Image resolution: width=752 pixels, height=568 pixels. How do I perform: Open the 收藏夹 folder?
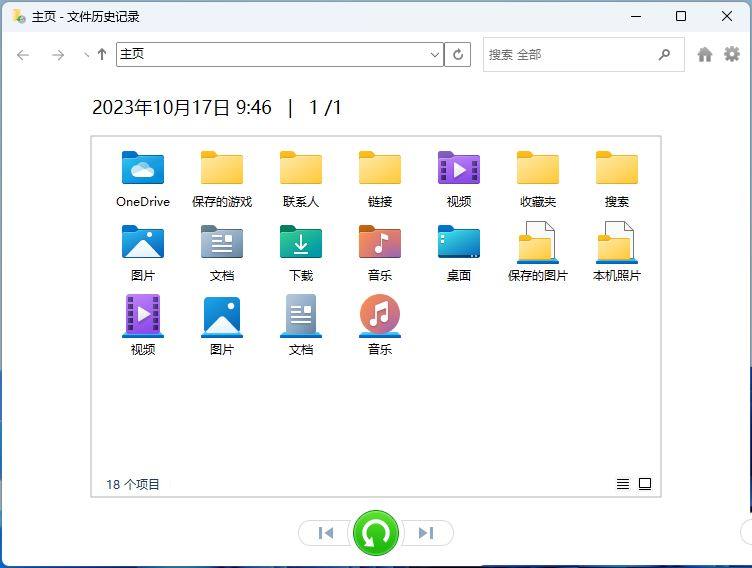tap(538, 179)
